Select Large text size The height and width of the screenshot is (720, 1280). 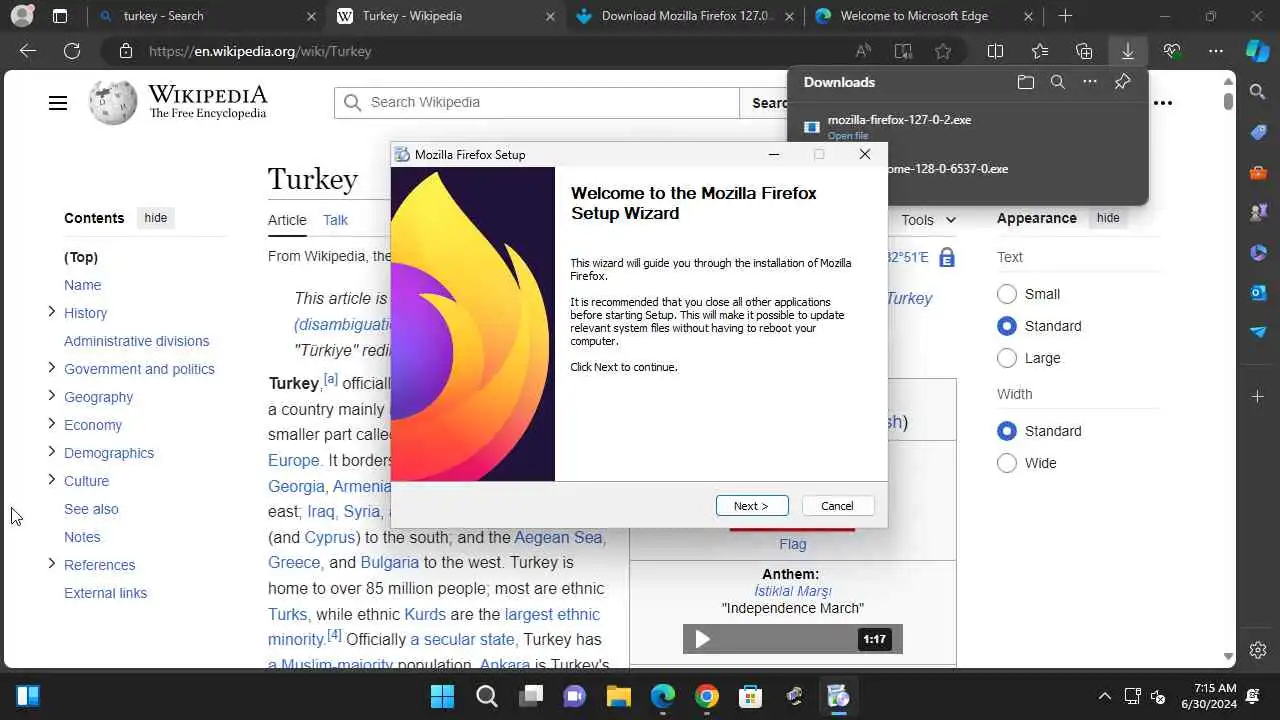[1007, 358]
